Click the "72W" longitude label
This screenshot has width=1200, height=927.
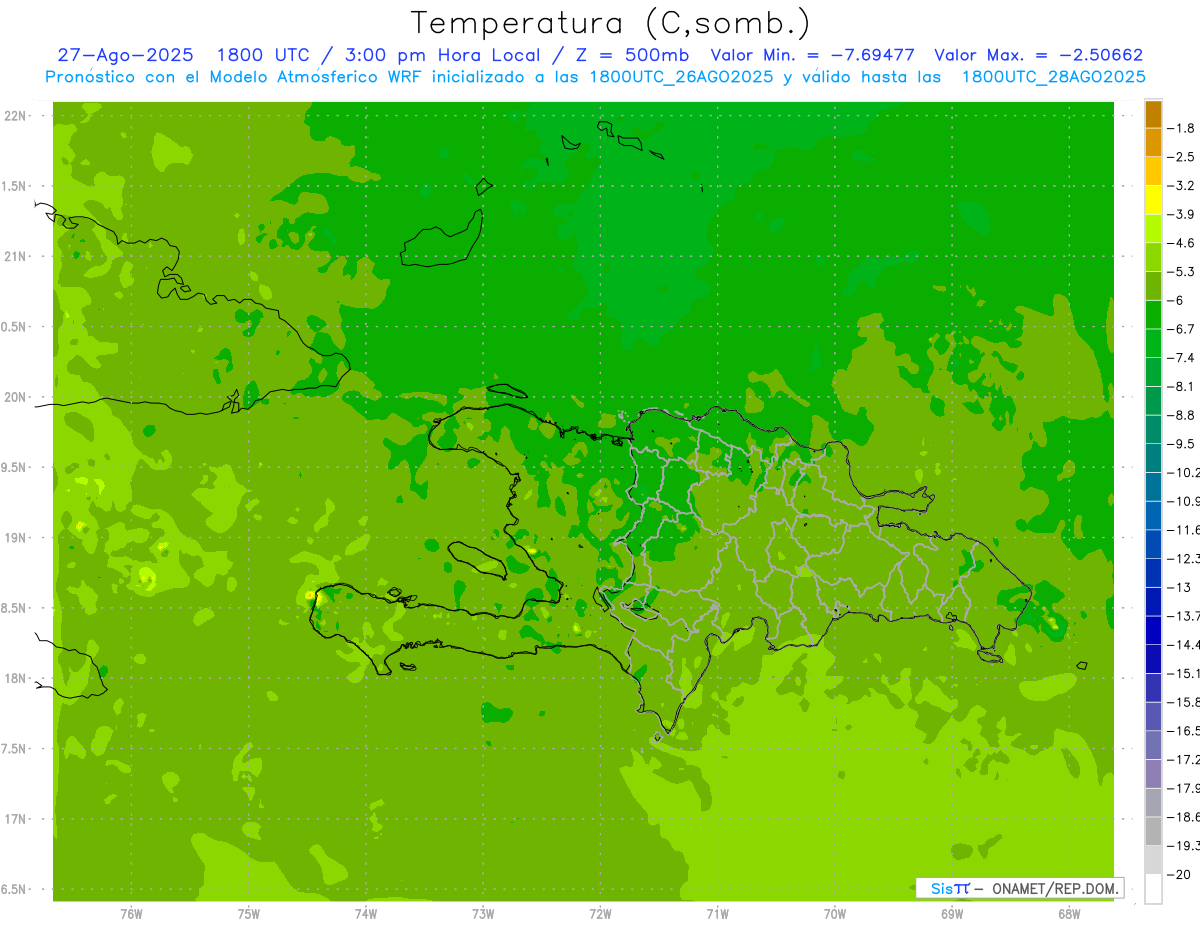600,914
